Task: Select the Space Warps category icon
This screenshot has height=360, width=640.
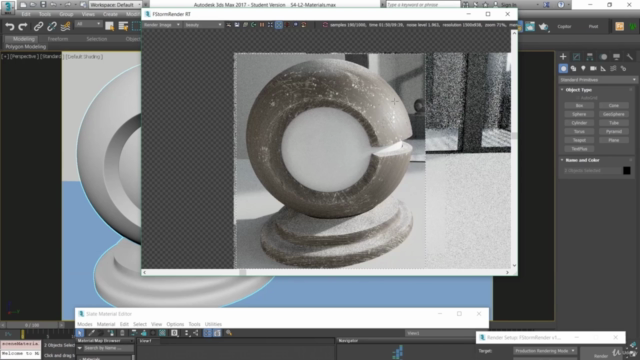Action: click(x=613, y=69)
